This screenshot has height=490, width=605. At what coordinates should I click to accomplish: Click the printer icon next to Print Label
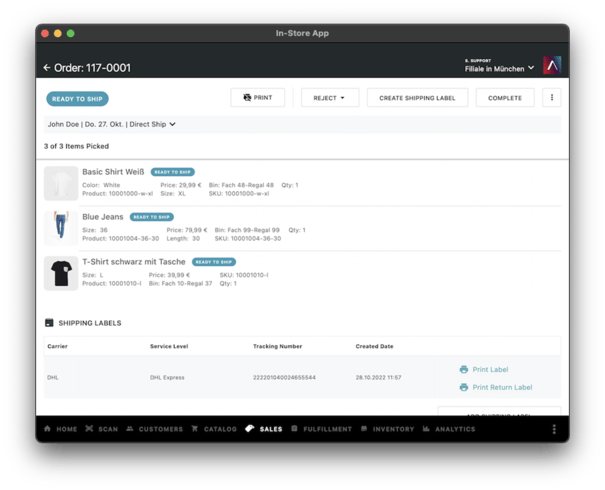[464, 370]
